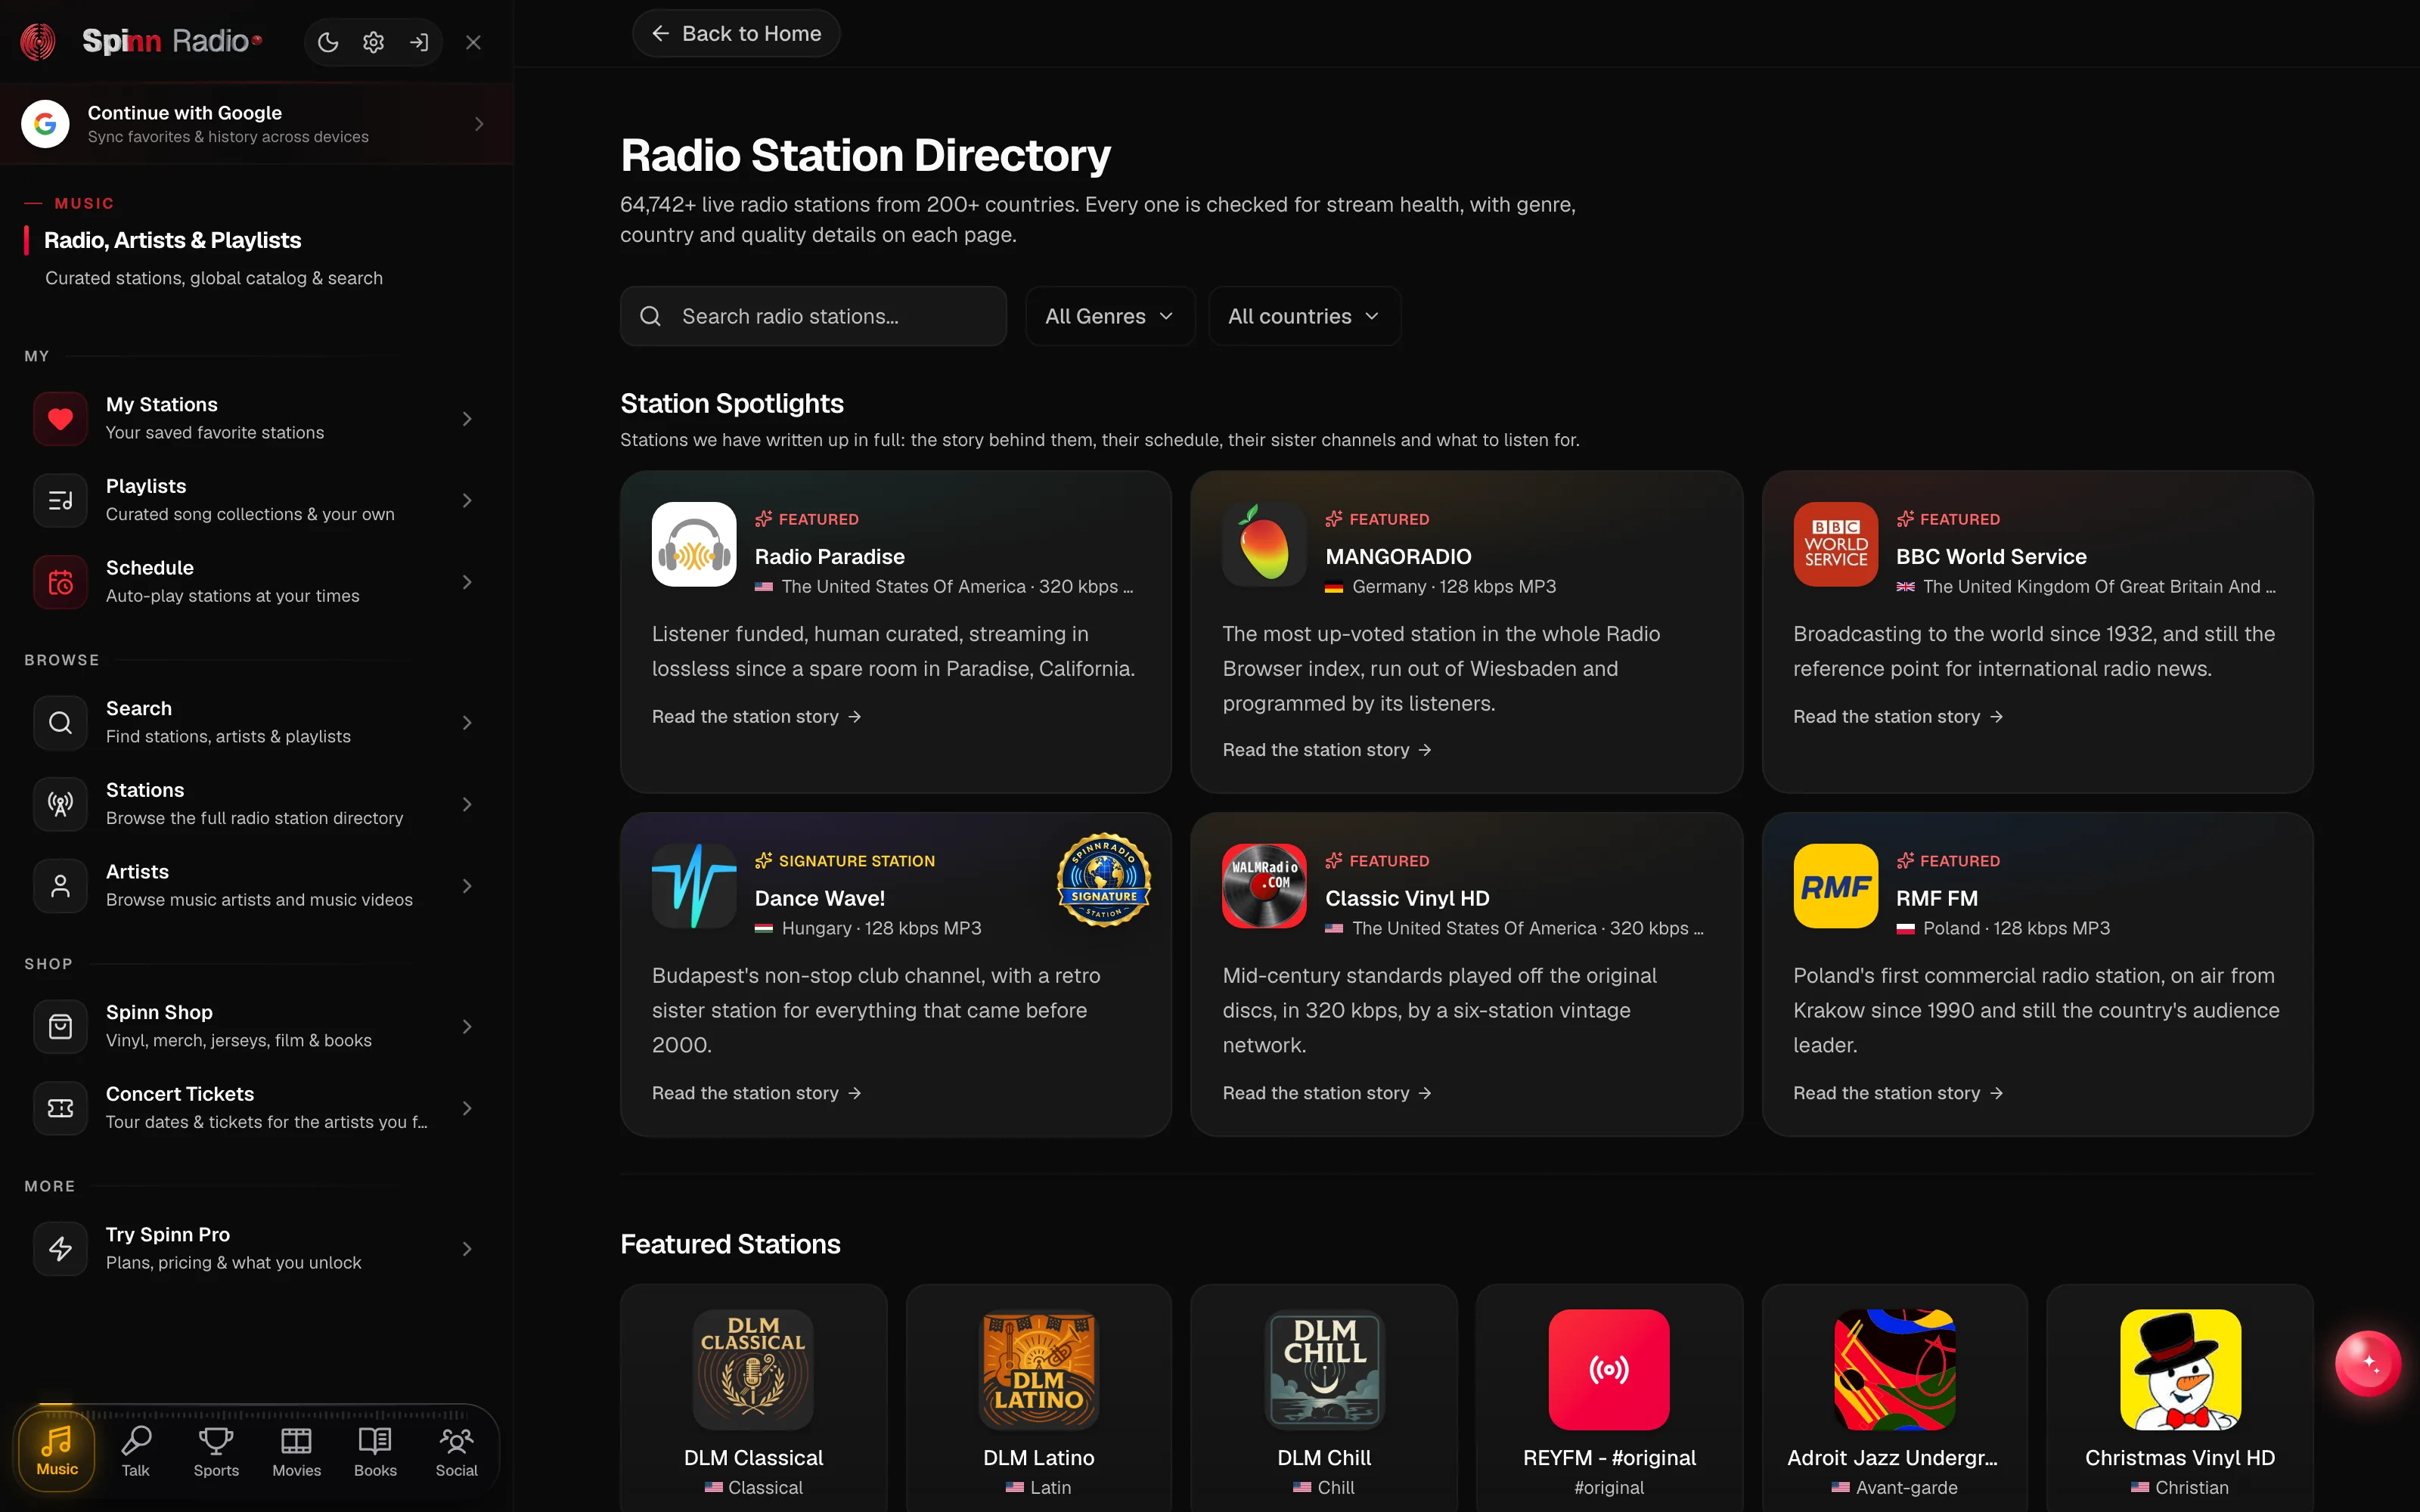Open Spinn Shop bag icon

[61, 1027]
